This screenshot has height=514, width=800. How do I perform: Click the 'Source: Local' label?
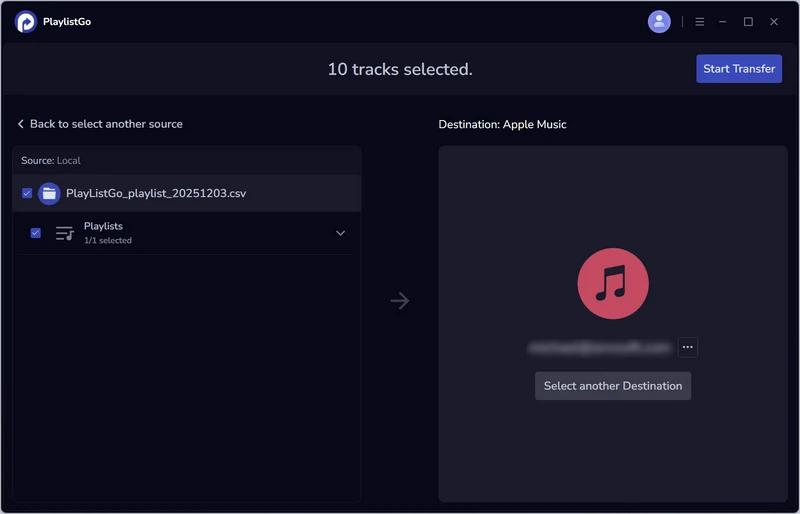click(x=51, y=160)
